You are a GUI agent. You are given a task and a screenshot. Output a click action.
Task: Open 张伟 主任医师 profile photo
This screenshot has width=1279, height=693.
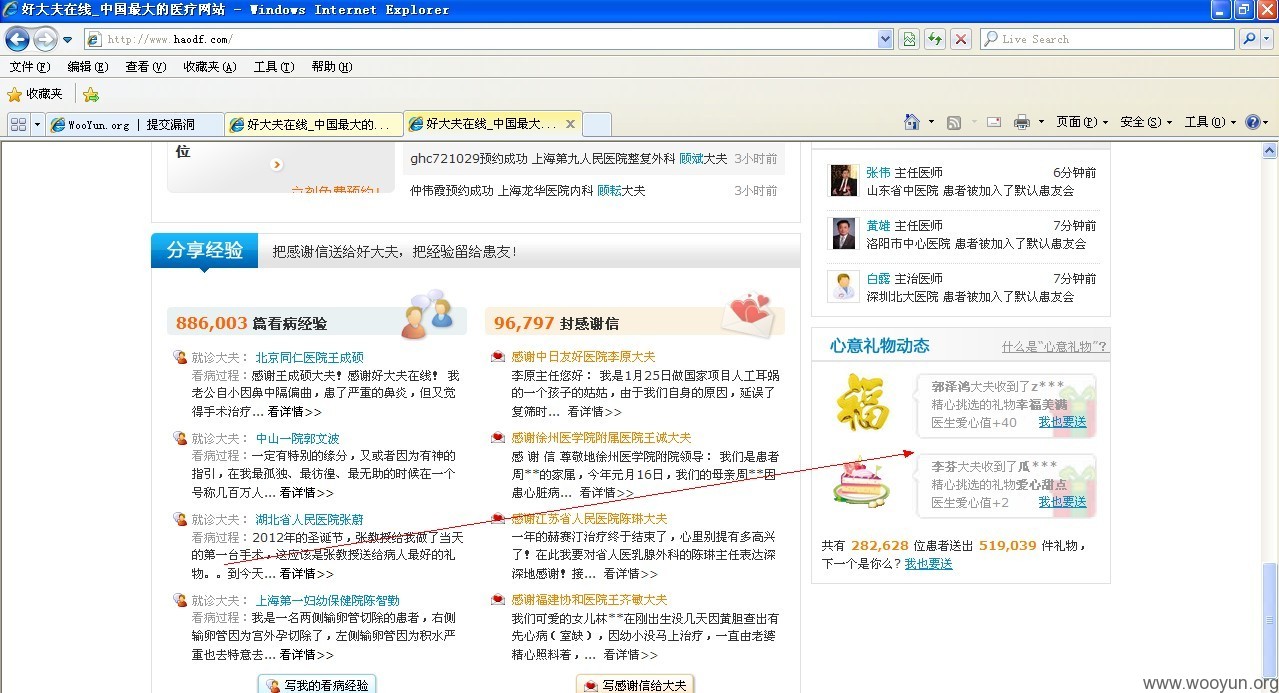pyautogui.click(x=843, y=180)
